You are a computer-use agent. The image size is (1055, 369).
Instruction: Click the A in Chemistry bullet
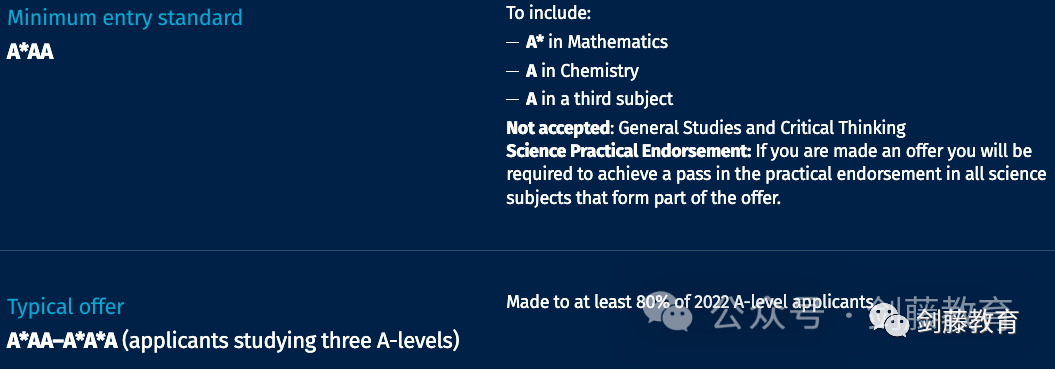pos(582,71)
